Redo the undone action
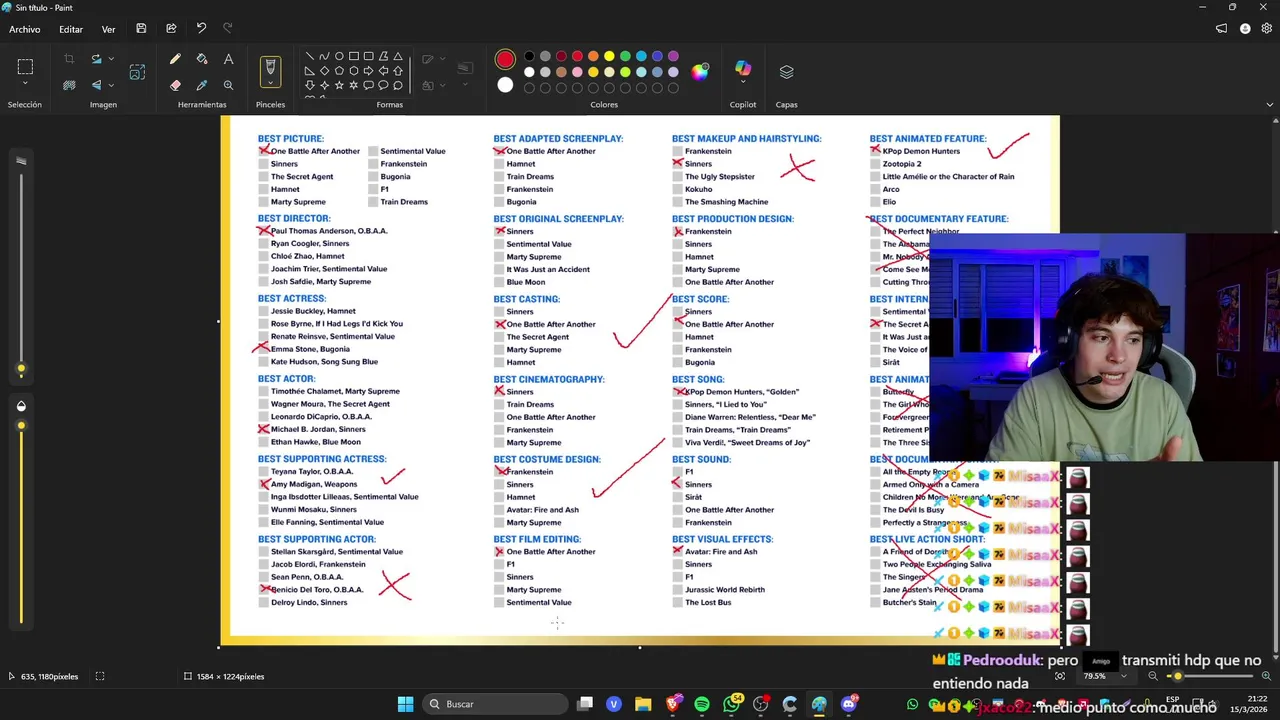The height and width of the screenshot is (720, 1280). (x=228, y=29)
